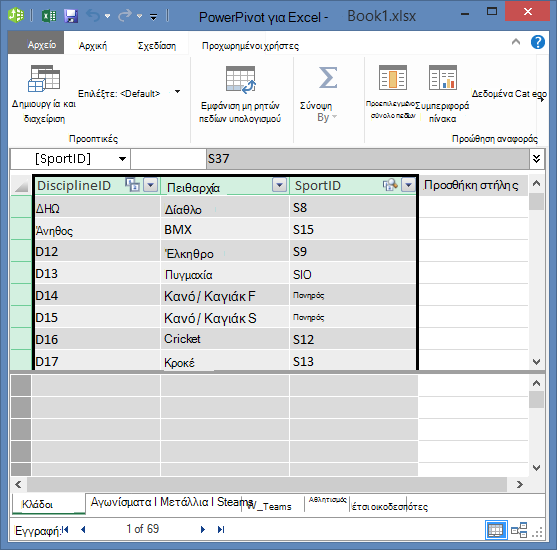Click Δεδομένα Category button
Screen dimensions: 557x550
pos(509,94)
